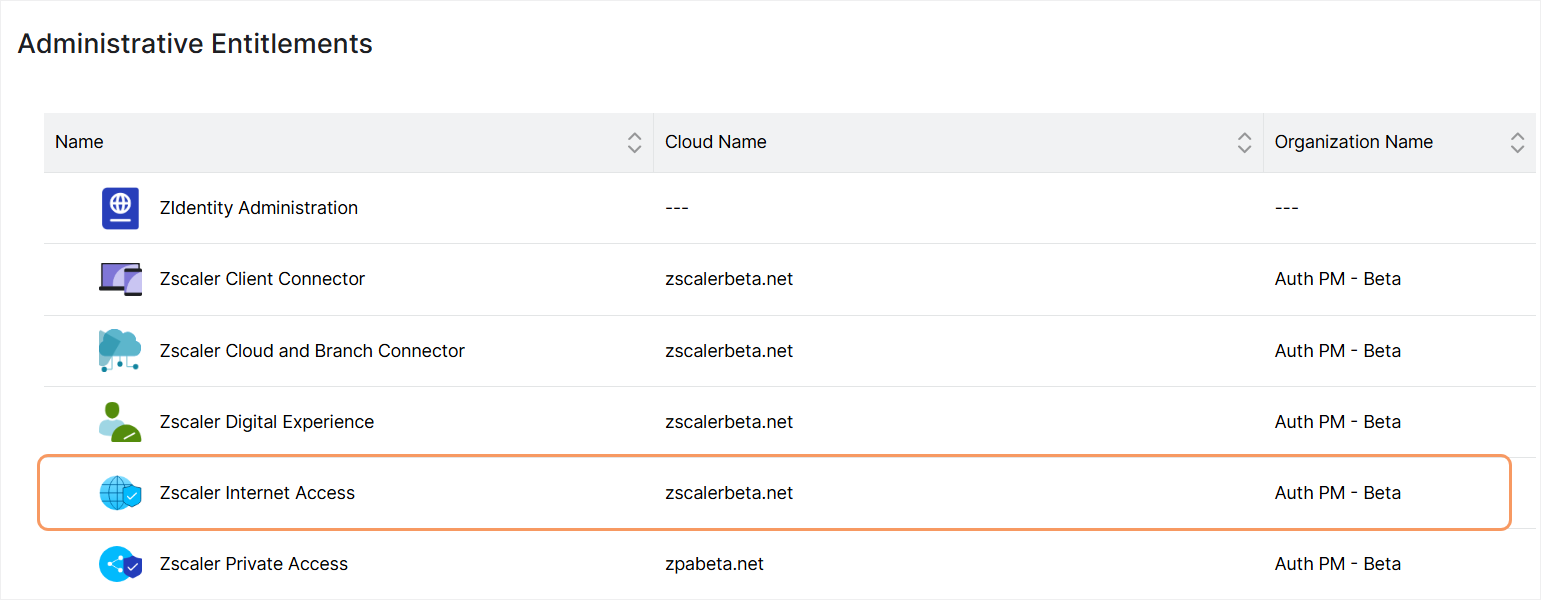Open Zscaler Private Access entry
The width and height of the screenshot is (1541, 600).
(x=253, y=564)
